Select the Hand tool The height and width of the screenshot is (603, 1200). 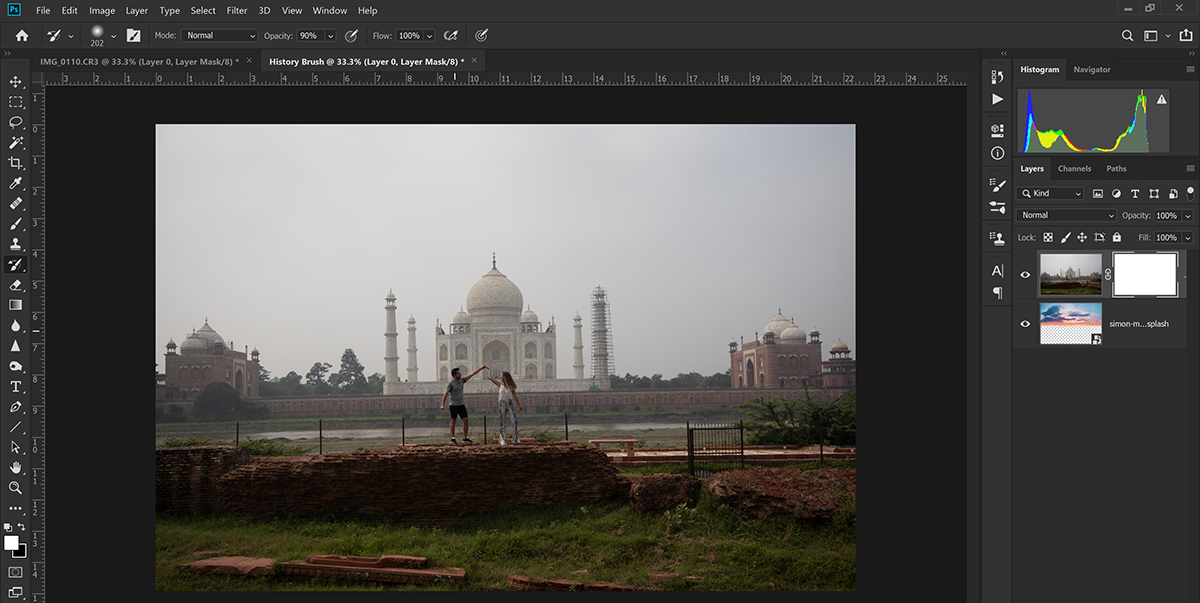pyautogui.click(x=15, y=467)
